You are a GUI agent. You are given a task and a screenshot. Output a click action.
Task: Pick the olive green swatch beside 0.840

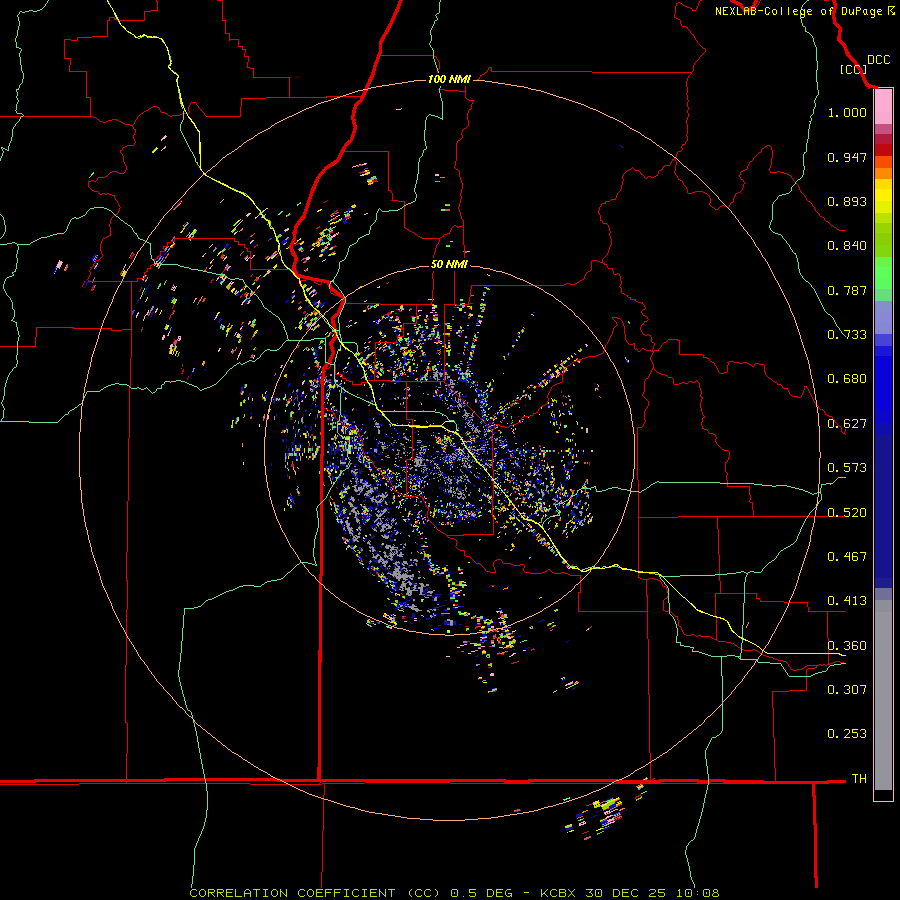tap(883, 240)
